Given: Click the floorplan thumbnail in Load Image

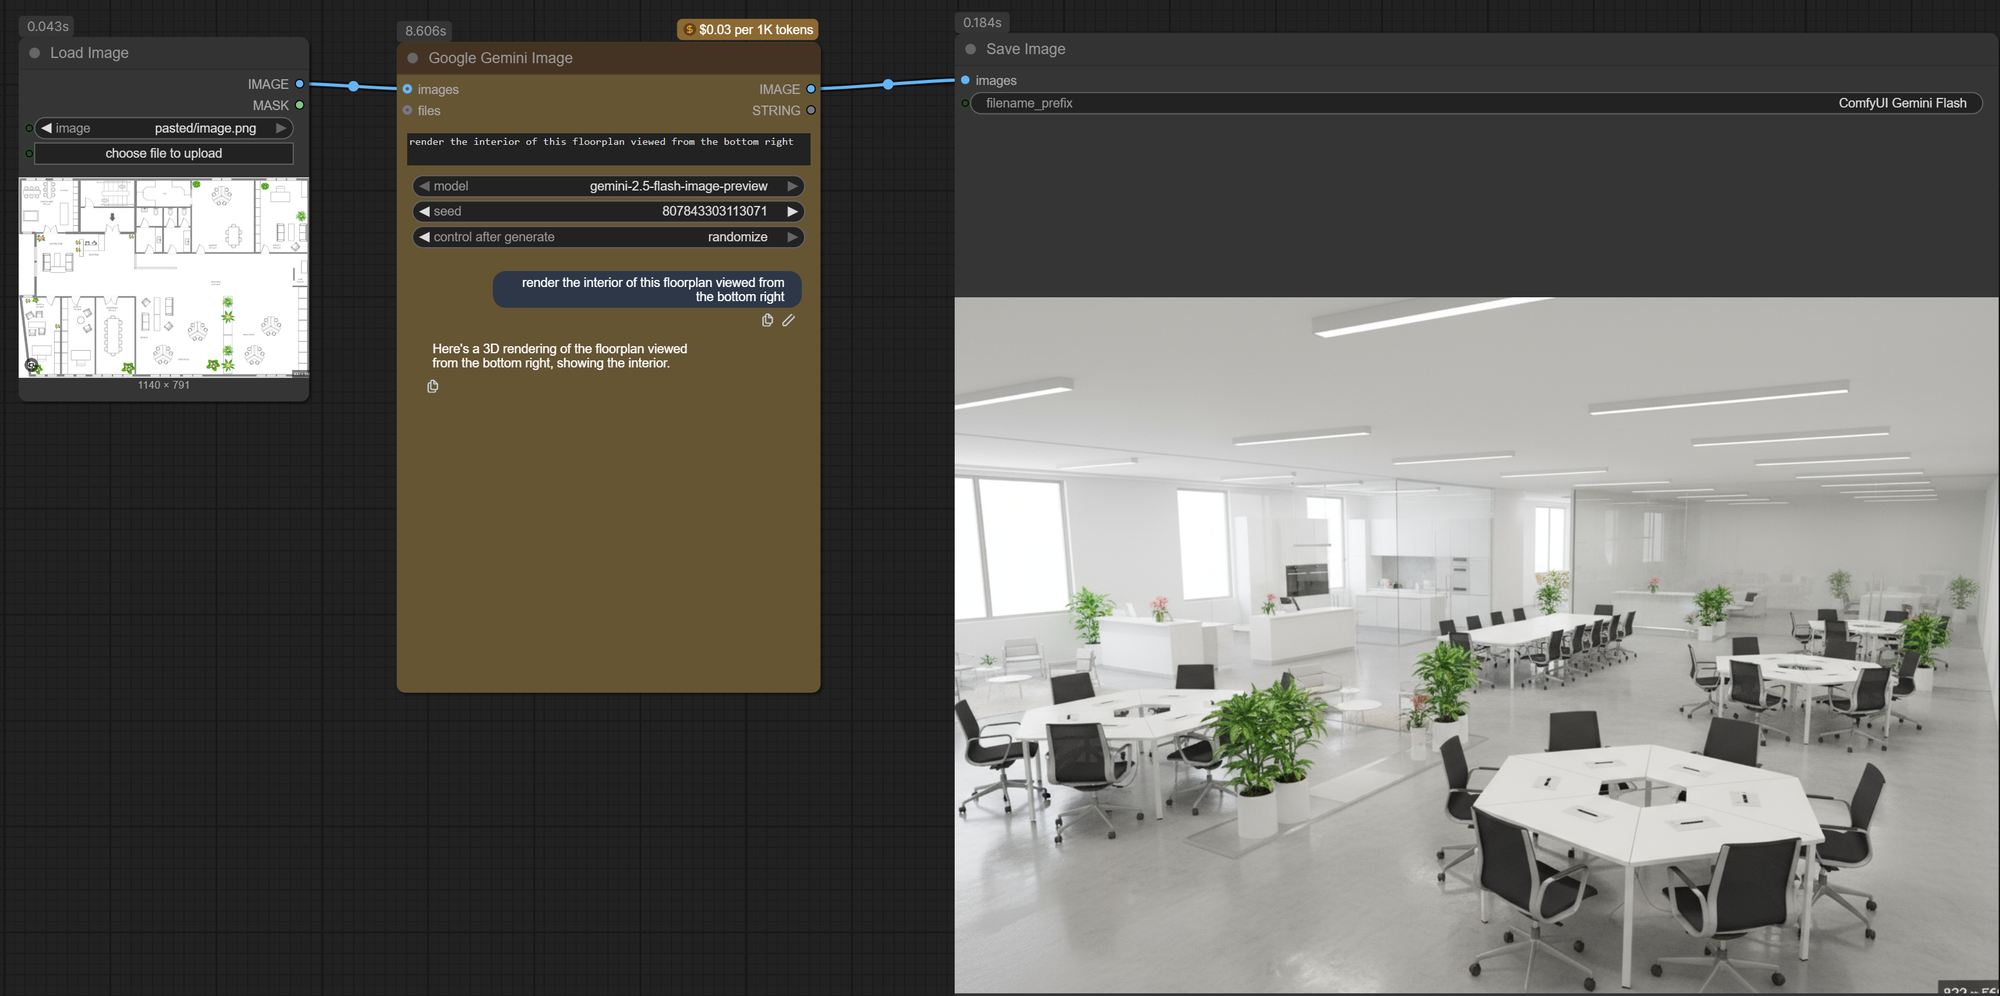Looking at the screenshot, I should [164, 277].
